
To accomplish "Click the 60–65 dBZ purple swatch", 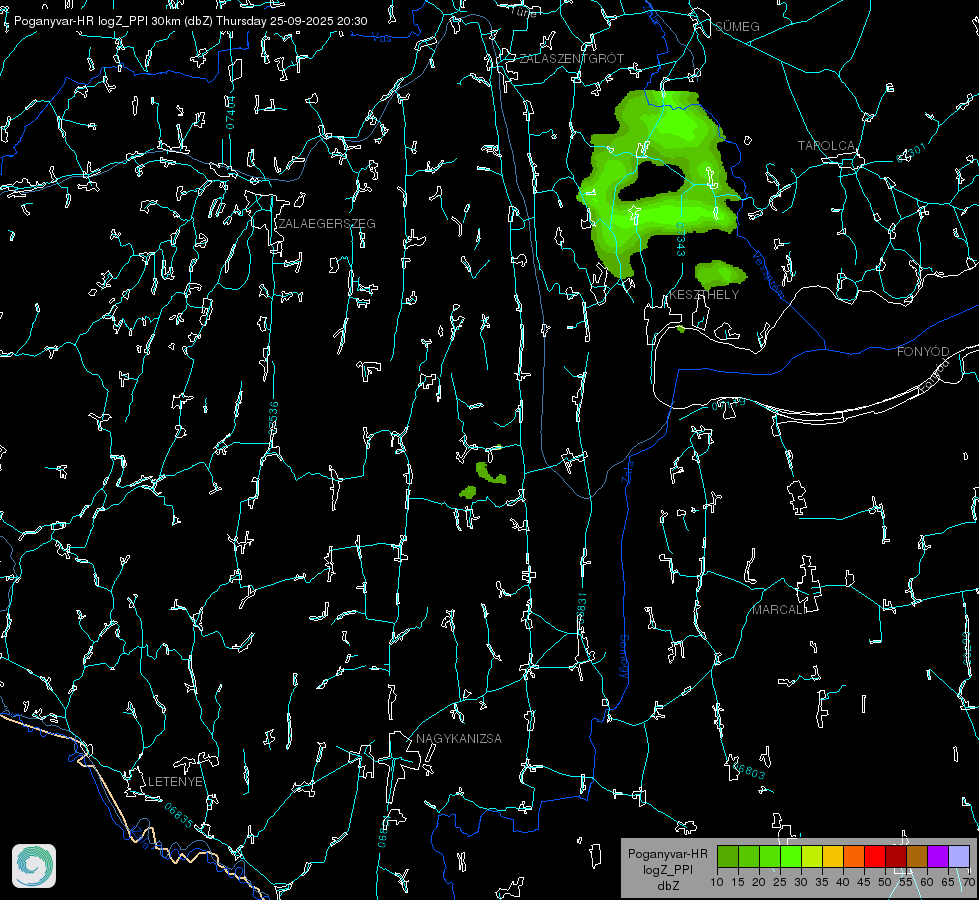I will tap(938, 856).
